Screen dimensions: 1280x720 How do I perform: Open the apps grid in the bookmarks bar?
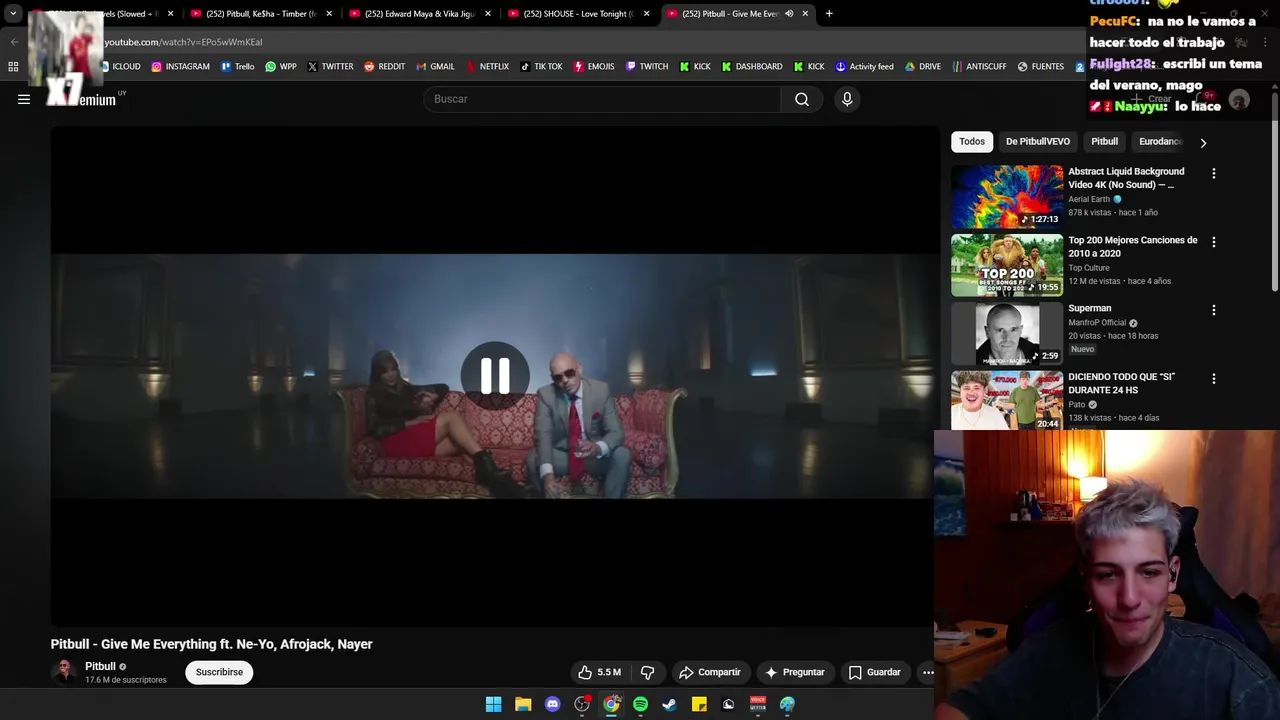click(13, 67)
